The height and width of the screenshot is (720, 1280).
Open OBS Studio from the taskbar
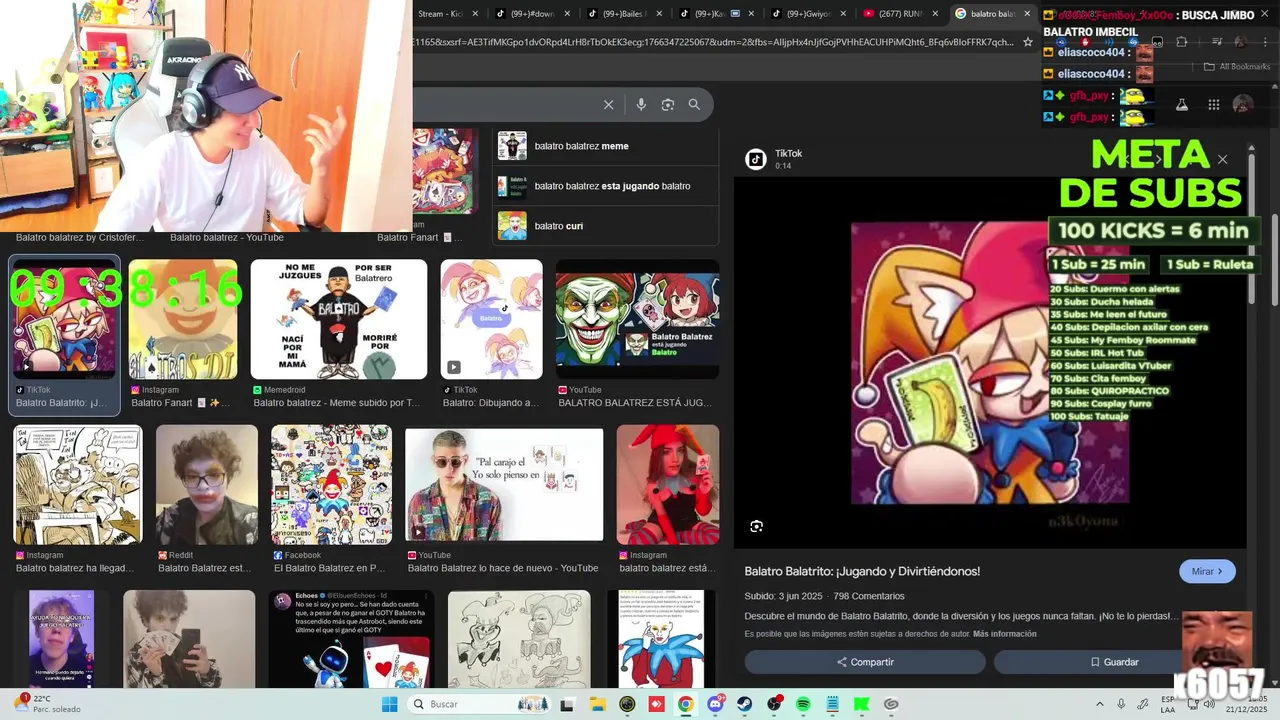[x=774, y=704]
